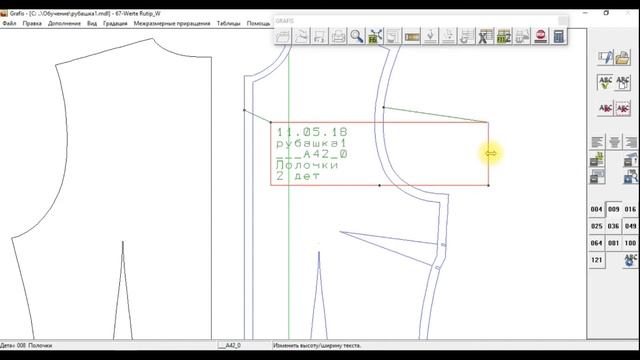Viewport: 640px width, 360px height.
Task: Click the text line 'Полочки' in text box
Action: click(307, 165)
